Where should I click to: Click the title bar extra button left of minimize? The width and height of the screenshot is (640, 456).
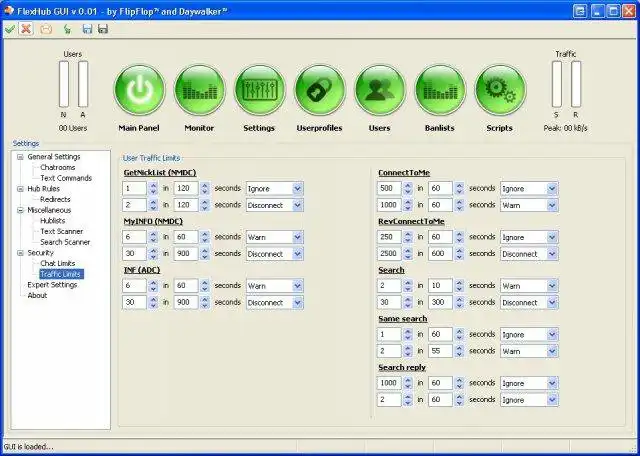[580, 11]
